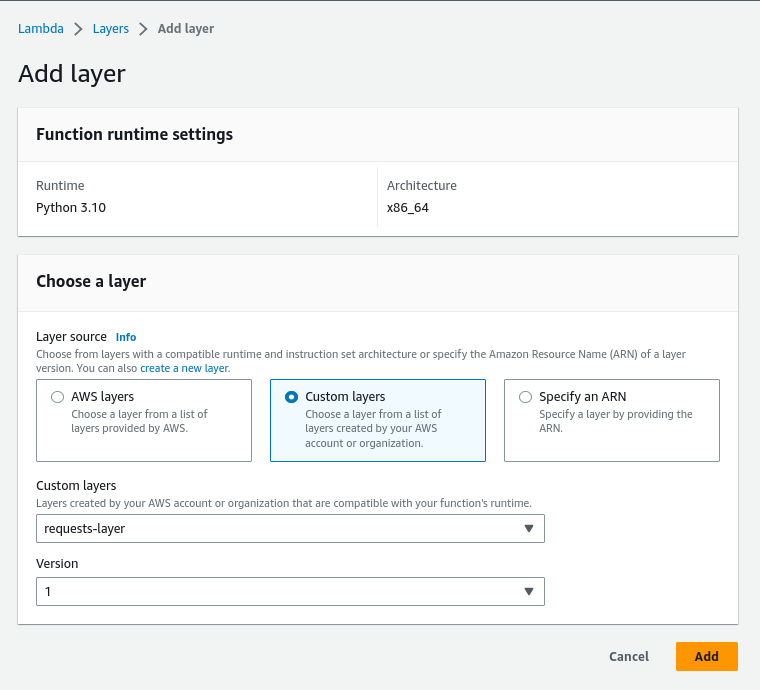This screenshot has width=760, height=690.
Task: Go to the Layers breadcrumb page
Action: [110, 29]
